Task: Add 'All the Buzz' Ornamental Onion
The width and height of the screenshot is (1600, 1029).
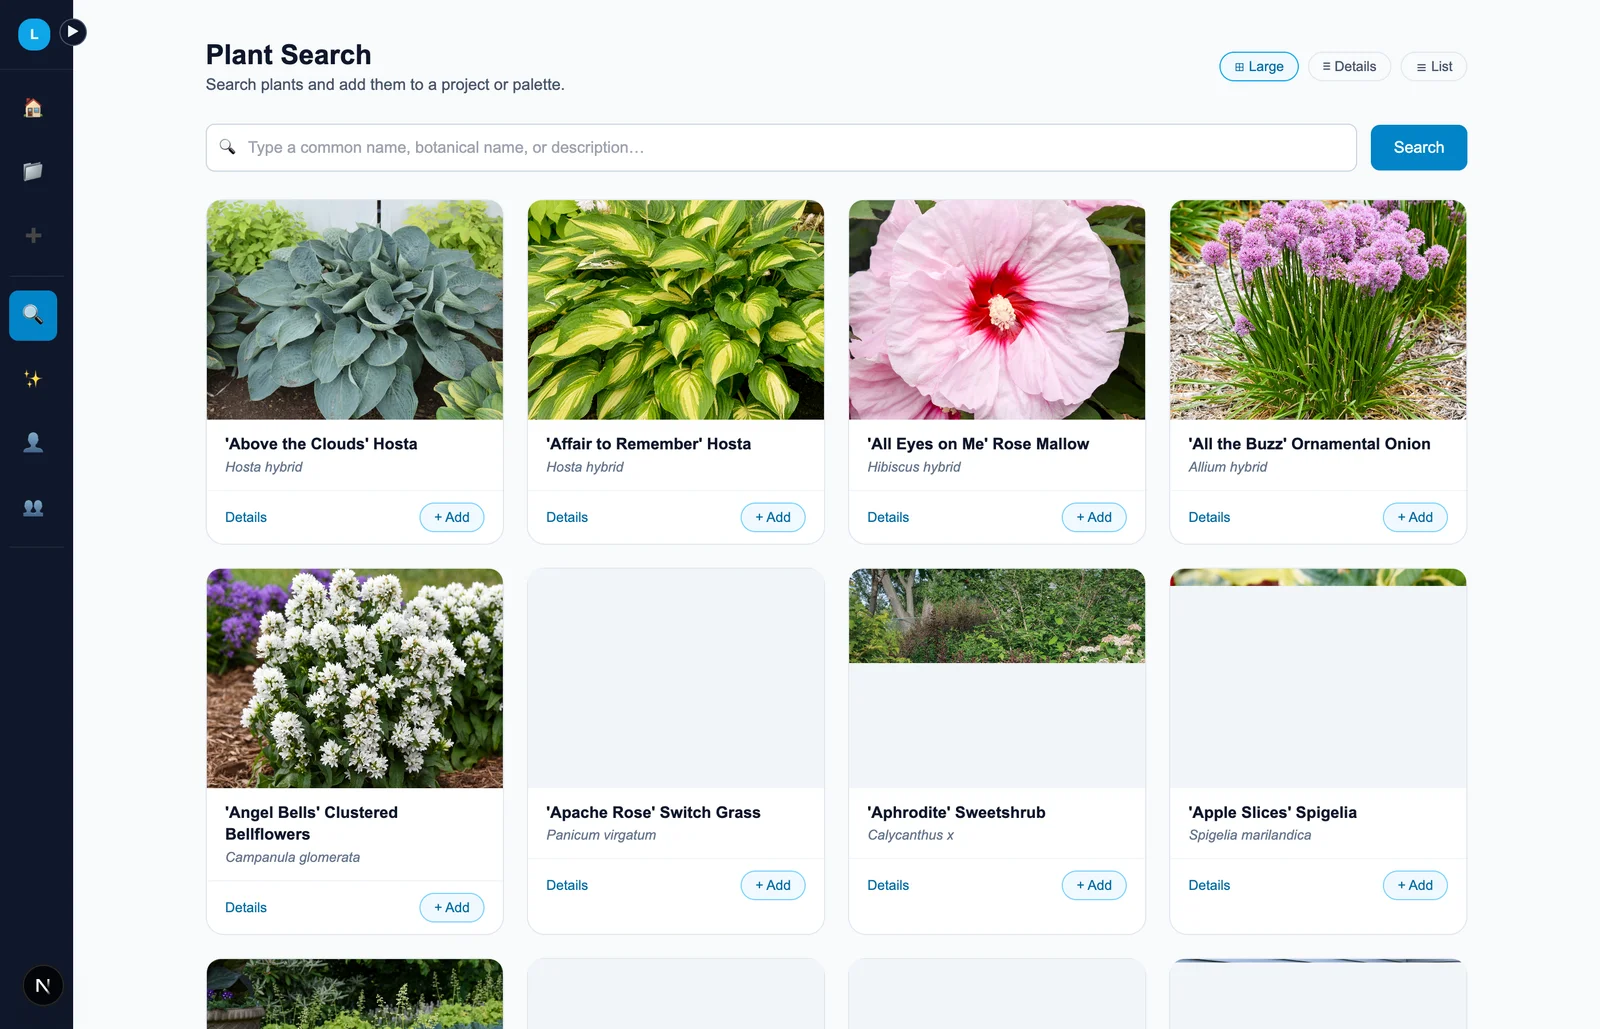Action: click(x=1415, y=517)
